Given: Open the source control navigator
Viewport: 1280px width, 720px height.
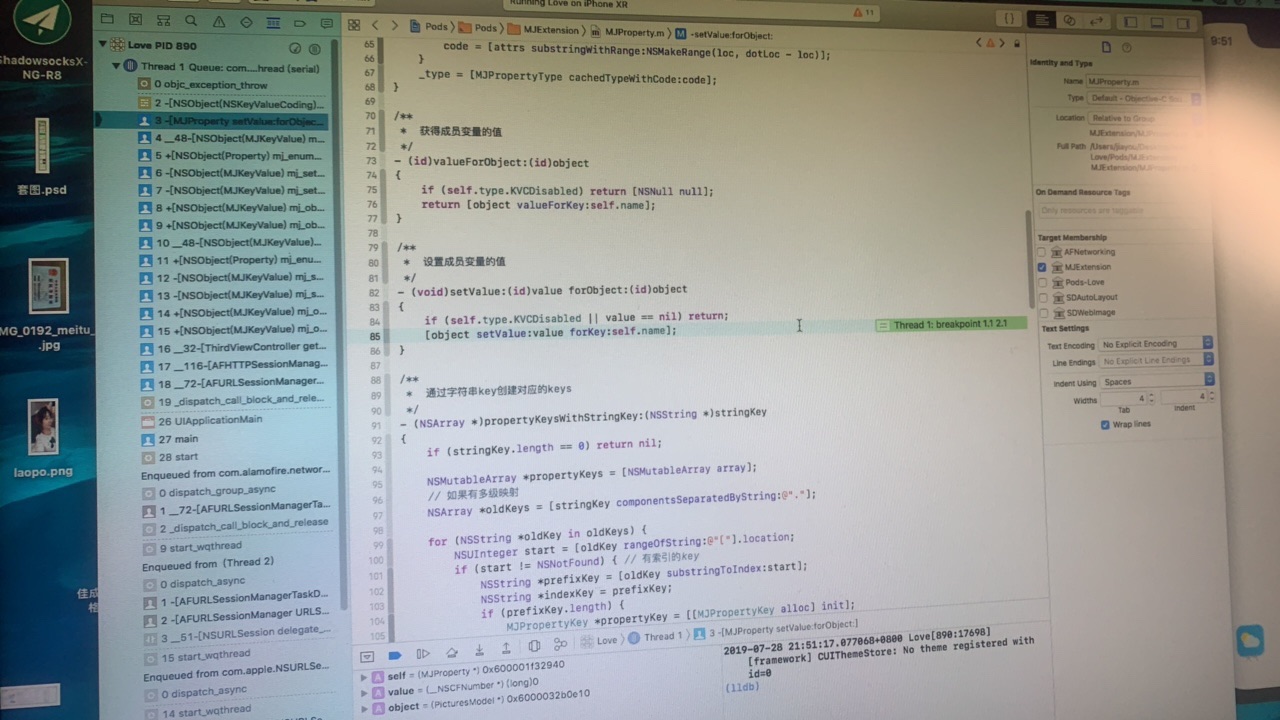Looking at the screenshot, I should point(135,20).
